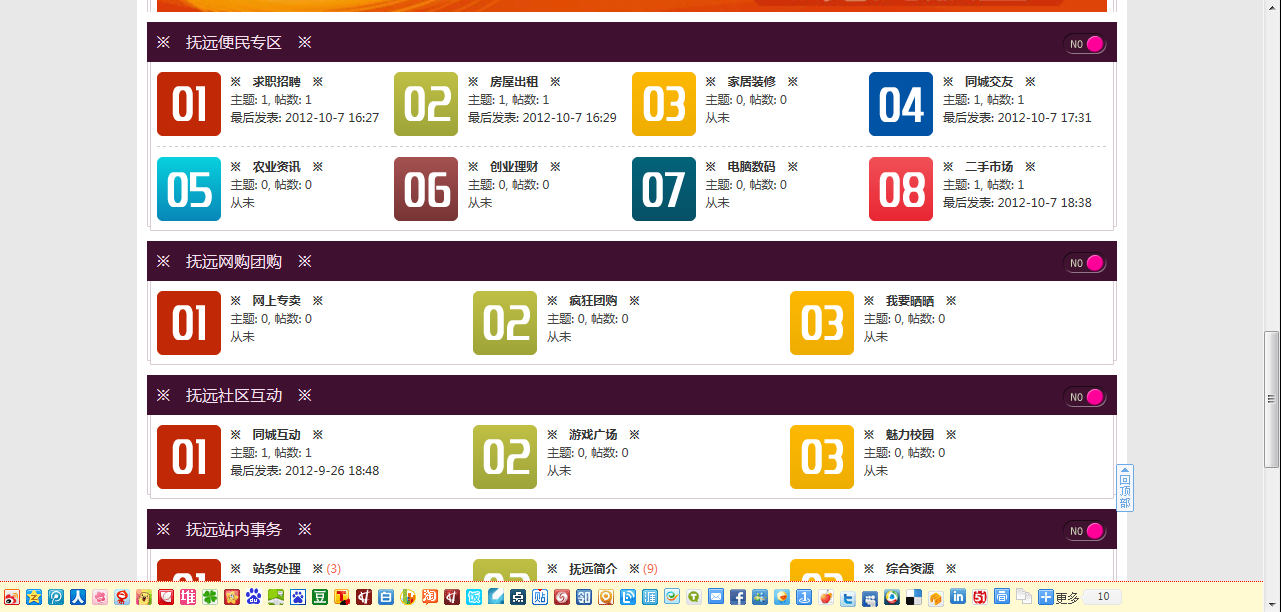
Task: Click the red 08 tile beside 二手市场
Action: [901, 189]
